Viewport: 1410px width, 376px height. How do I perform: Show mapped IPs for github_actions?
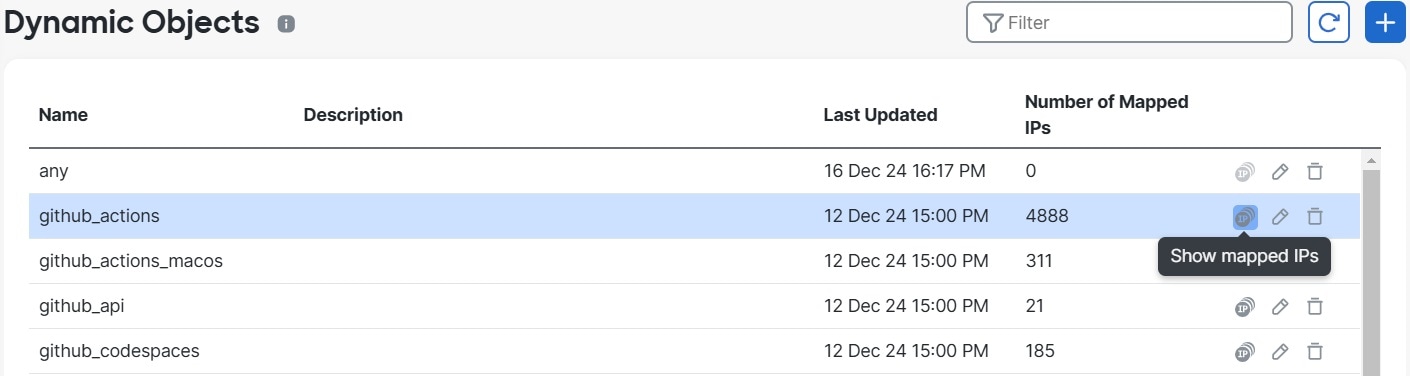point(1245,216)
